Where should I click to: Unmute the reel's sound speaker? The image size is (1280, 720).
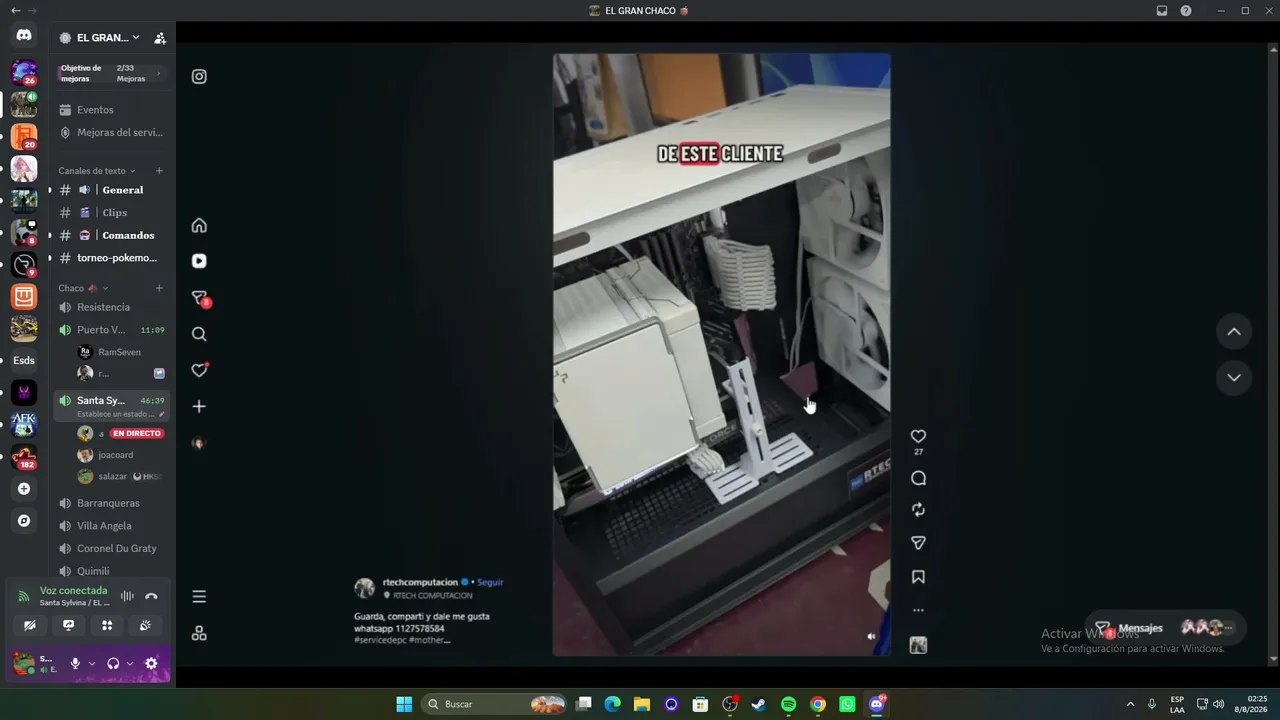871,636
